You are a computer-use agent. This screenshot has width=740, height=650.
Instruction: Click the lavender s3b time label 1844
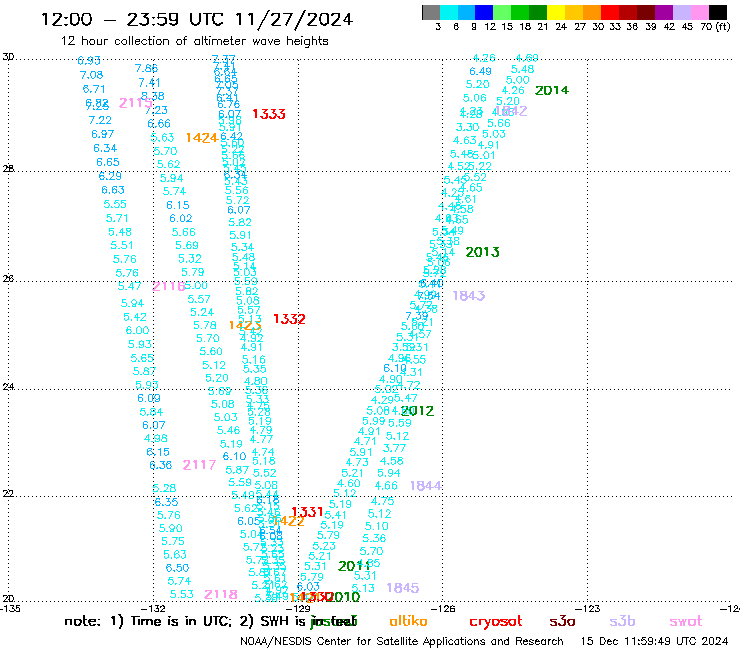click(426, 486)
